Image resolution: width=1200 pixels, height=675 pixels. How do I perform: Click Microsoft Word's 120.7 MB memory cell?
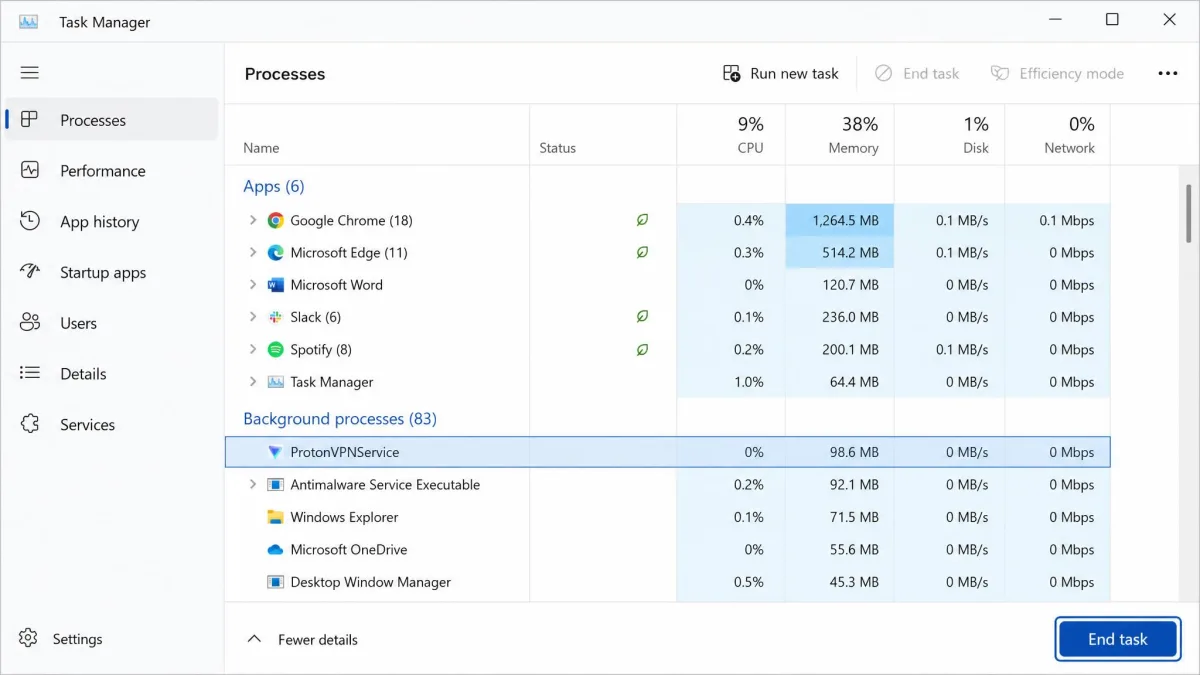tap(840, 285)
